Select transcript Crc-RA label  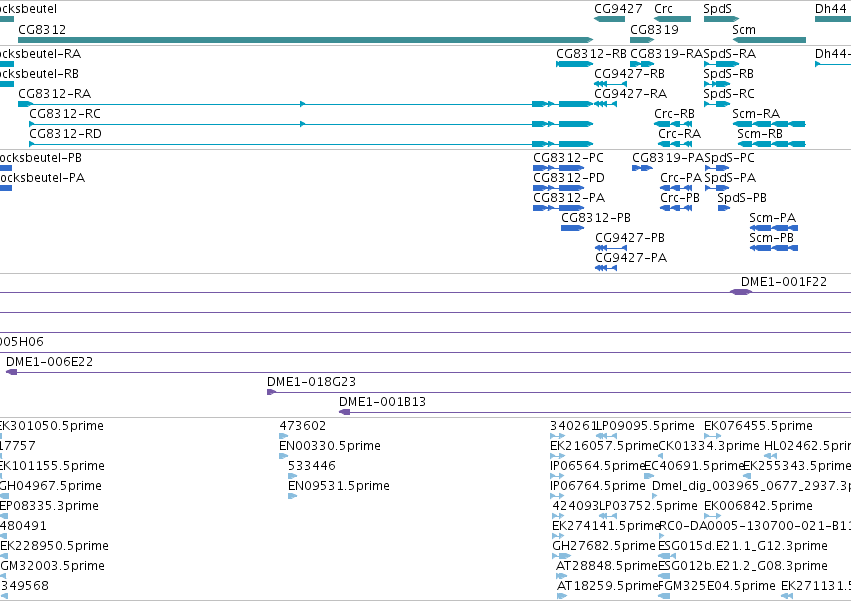click(x=679, y=134)
